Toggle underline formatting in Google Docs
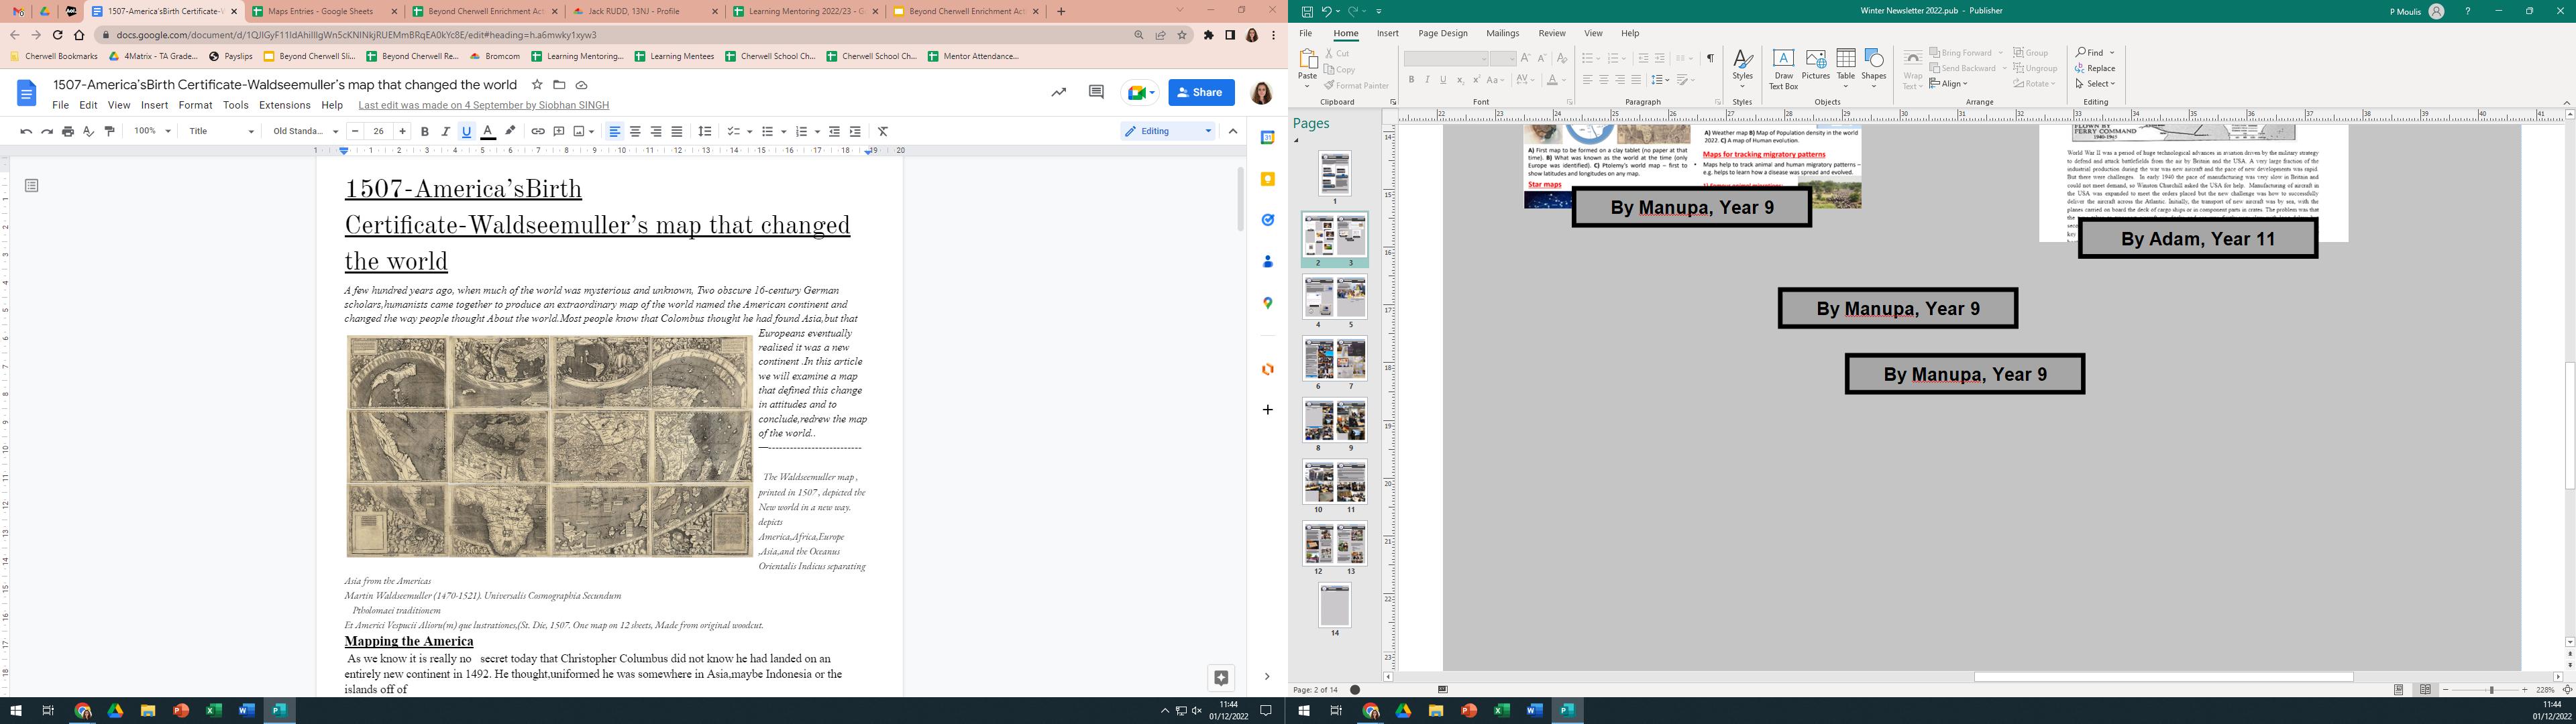2576x724 pixels. [x=466, y=131]
